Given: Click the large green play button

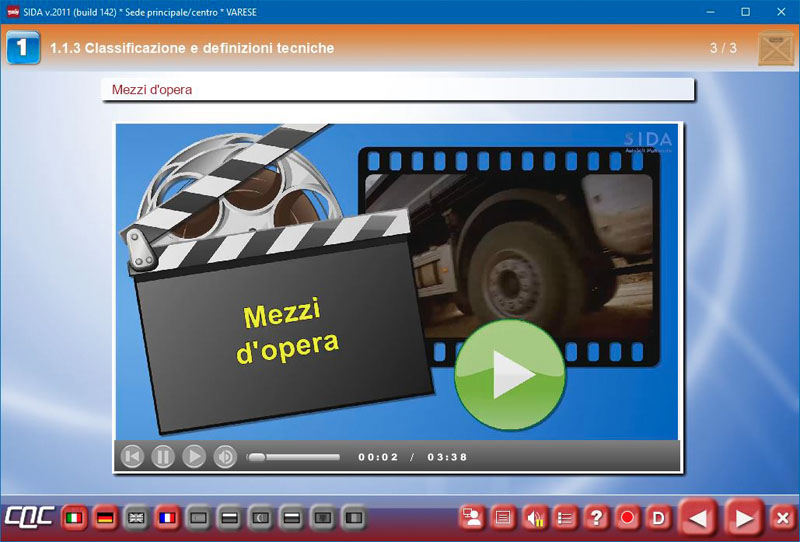Looking at the screenshot, I should click(510, 375).
